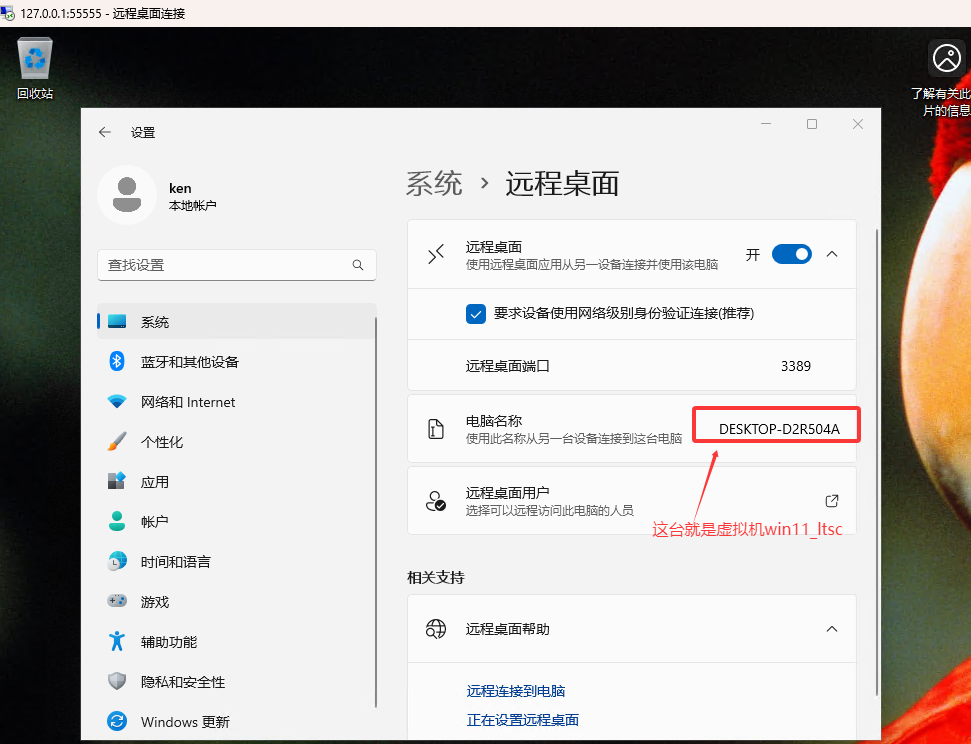Click the Remote Desktop Connection title bar icon
This screenshot has height=744, width=971.
(x=9, y=13)
